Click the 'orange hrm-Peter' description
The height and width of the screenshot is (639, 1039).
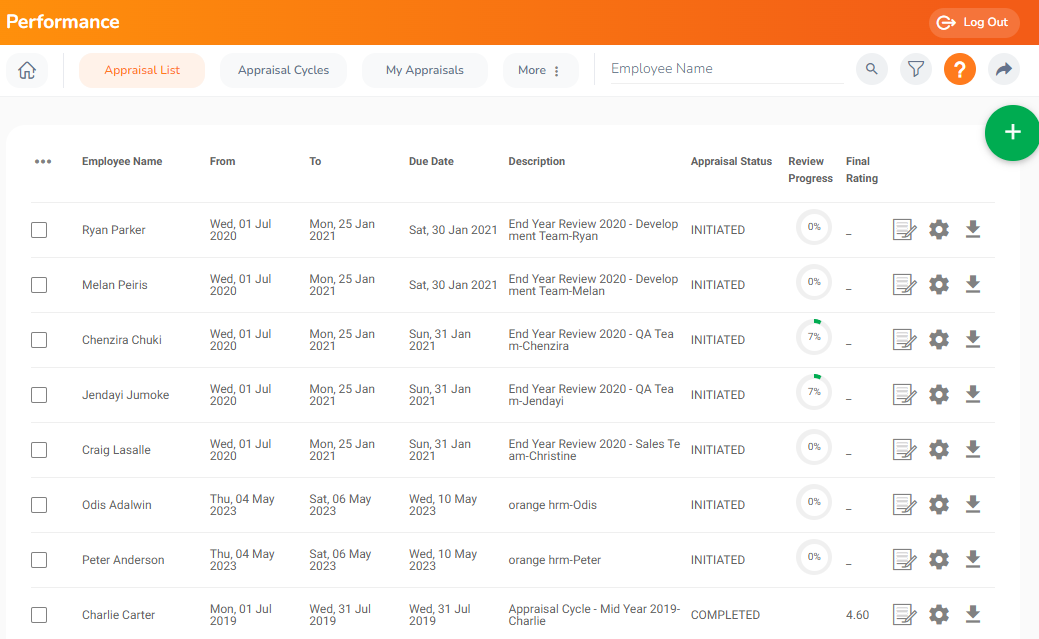[x=555, y=560]
